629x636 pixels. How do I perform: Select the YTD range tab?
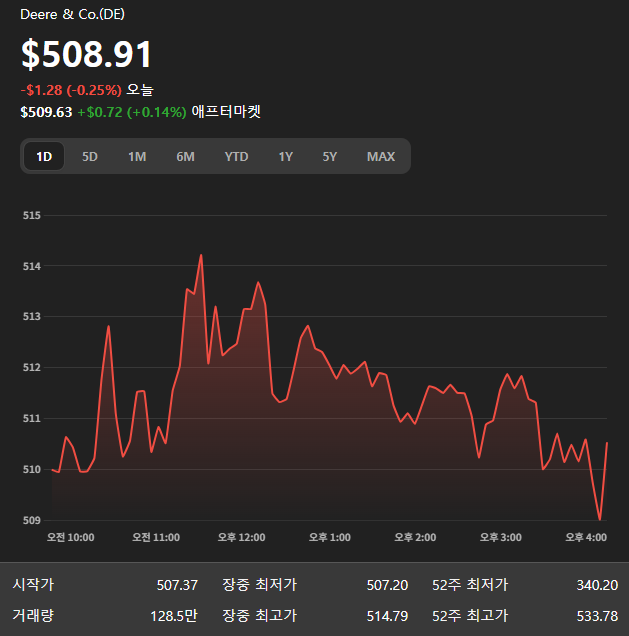coord(236,156)
